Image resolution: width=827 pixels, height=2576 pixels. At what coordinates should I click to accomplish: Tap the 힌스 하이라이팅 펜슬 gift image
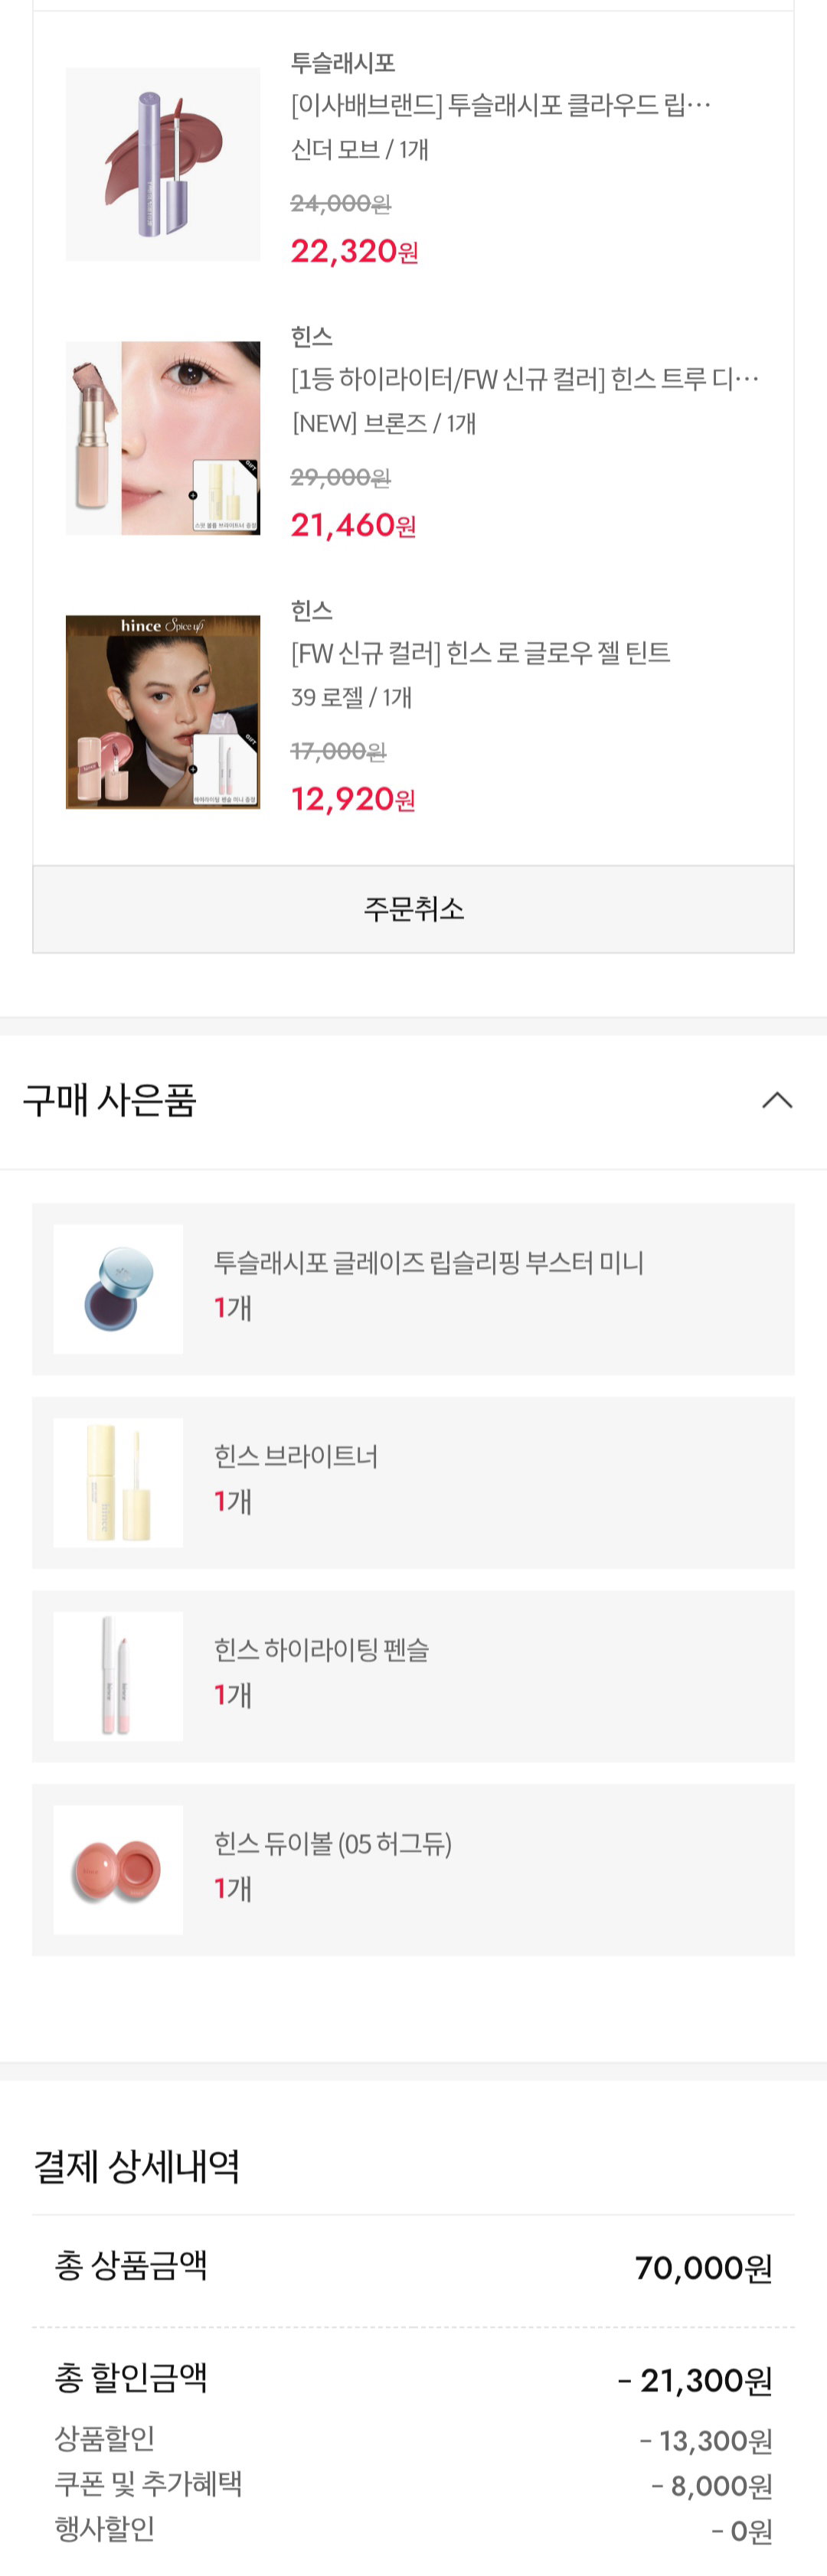tap(118, 1676)
